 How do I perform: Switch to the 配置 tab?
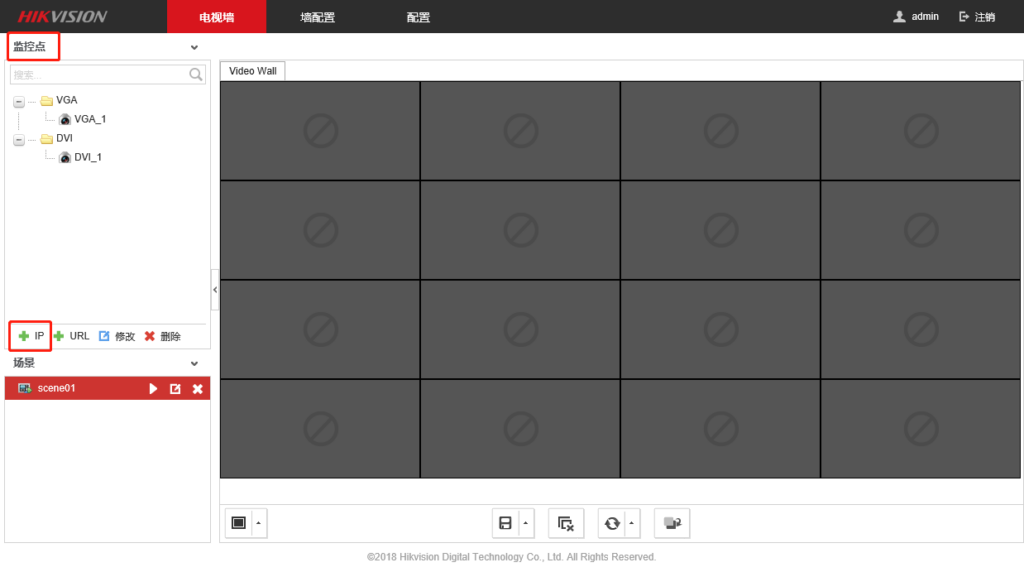pos(418,17)
